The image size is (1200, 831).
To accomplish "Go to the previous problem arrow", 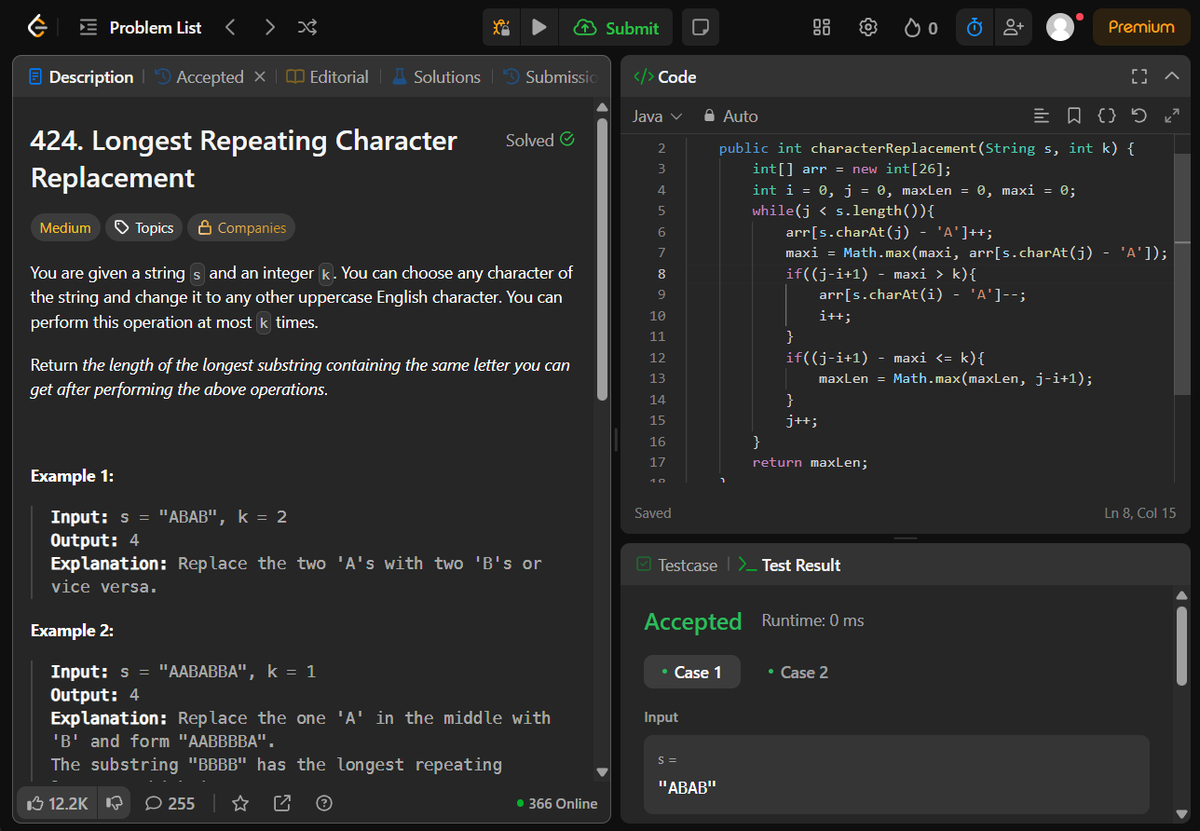I will 231,28.
